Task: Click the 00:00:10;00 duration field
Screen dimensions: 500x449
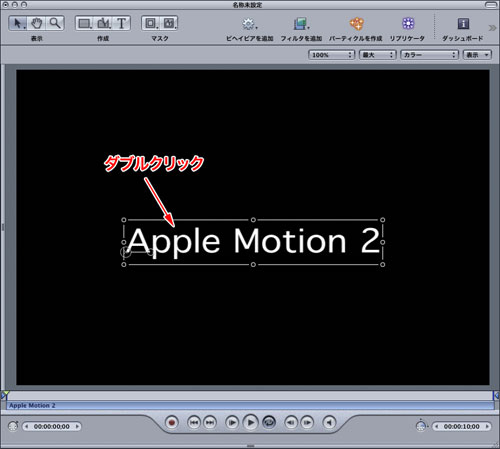Action: click(462, 426)
